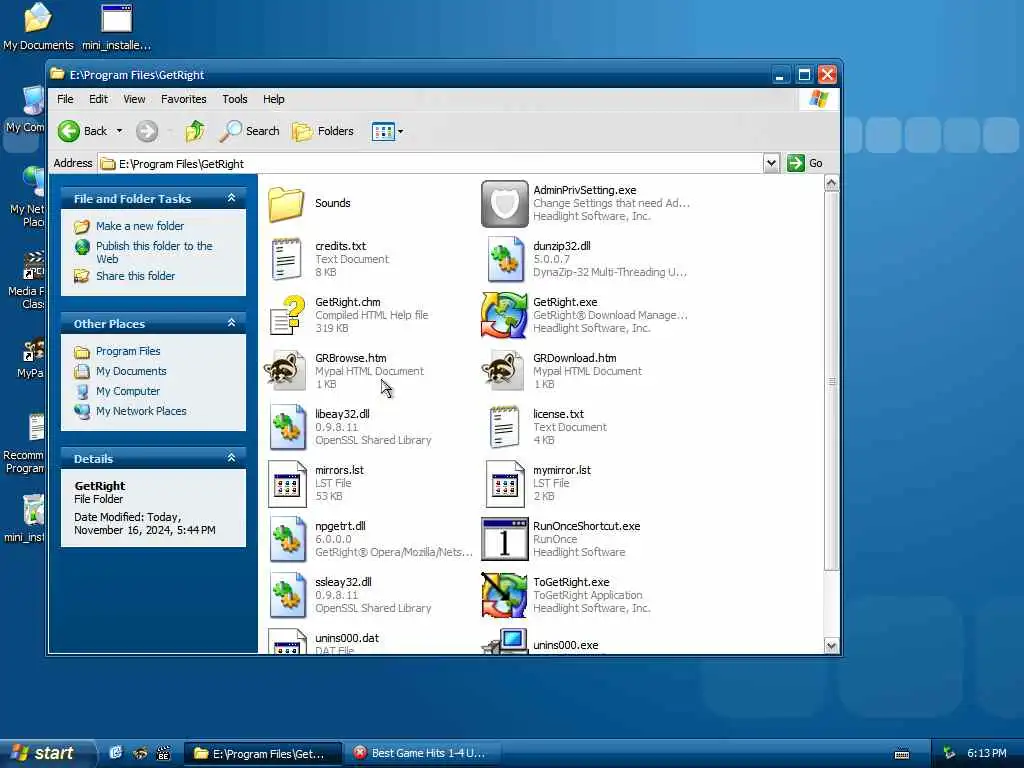1024x768 pixels.
Task: Click inside the Address path field
Action: tap(430, 164)
